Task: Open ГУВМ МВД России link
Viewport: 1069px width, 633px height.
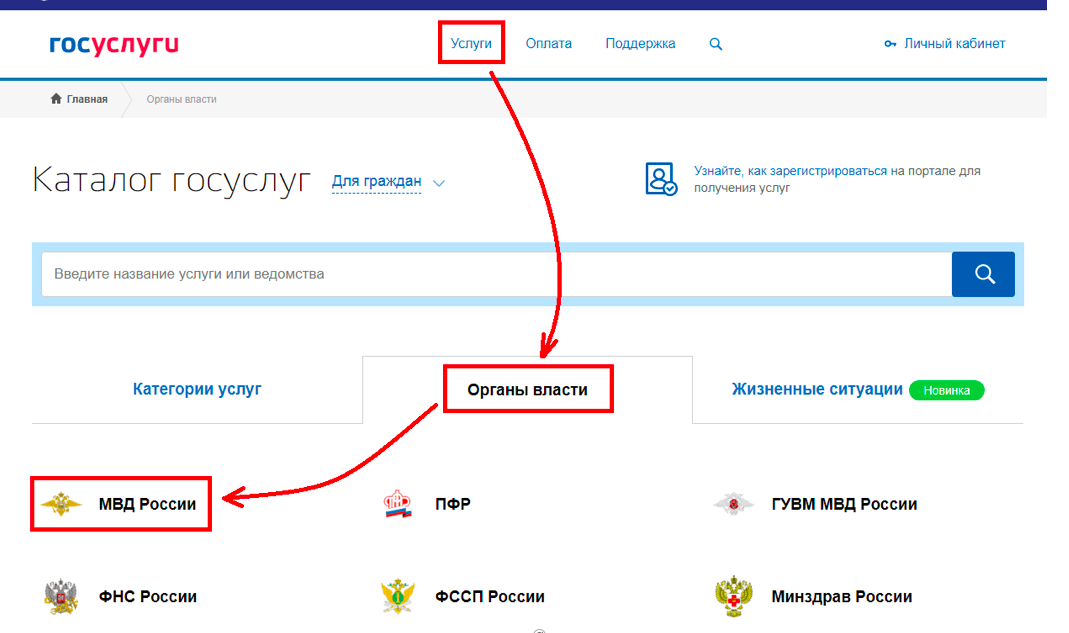Action: [844, 504]
